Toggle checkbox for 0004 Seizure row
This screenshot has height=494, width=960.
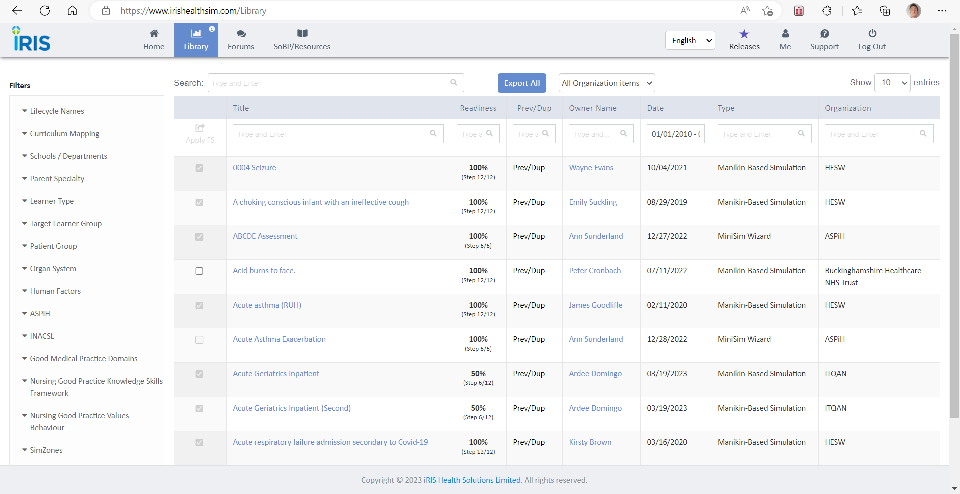[x=199, y=168]
